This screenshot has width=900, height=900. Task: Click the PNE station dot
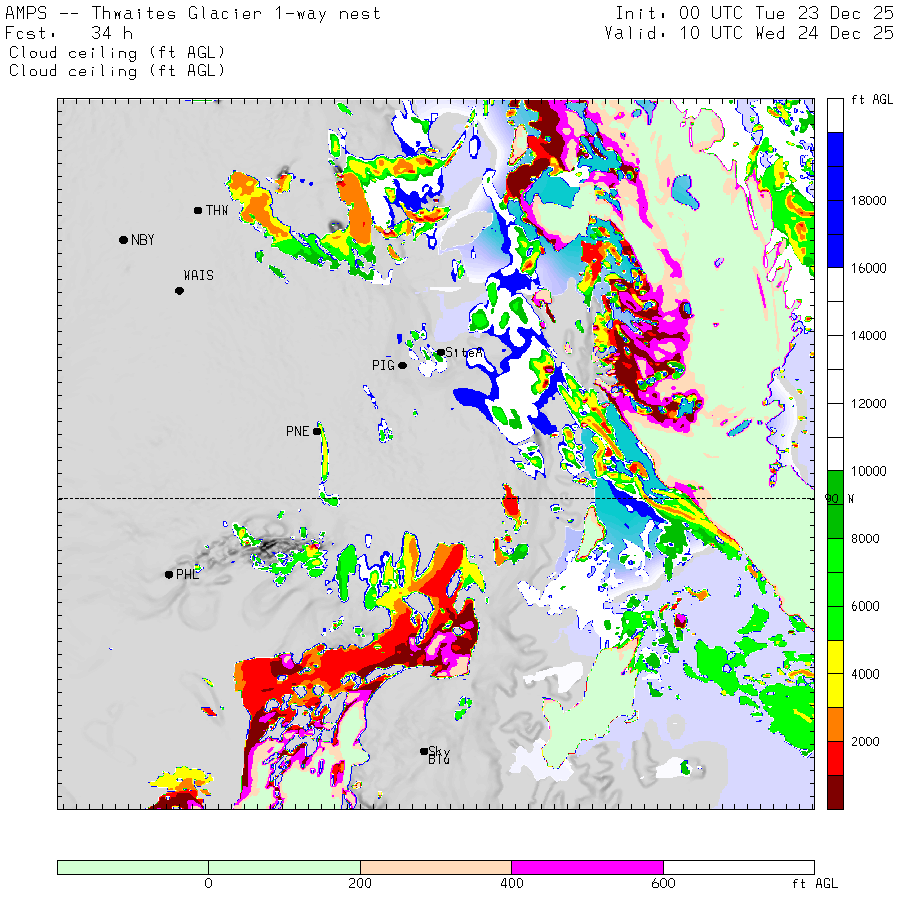click(x=317, y=431)
